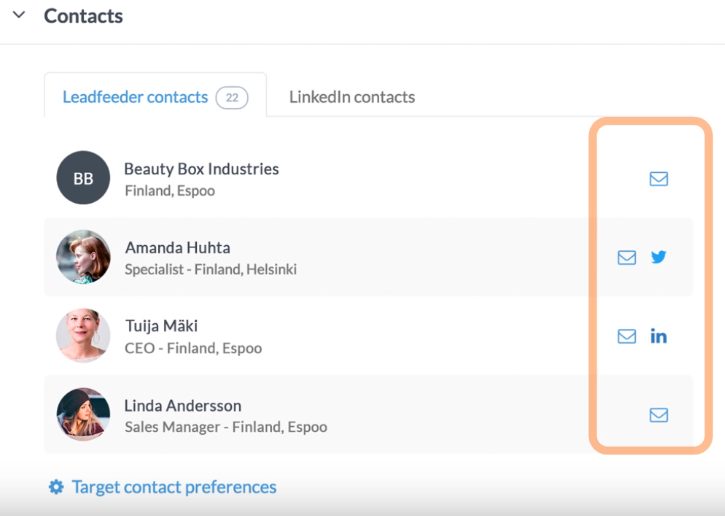Send email to Linda Andersson via envelope icon
Viewport: 725px width, 516px height.
click(658, 415)
